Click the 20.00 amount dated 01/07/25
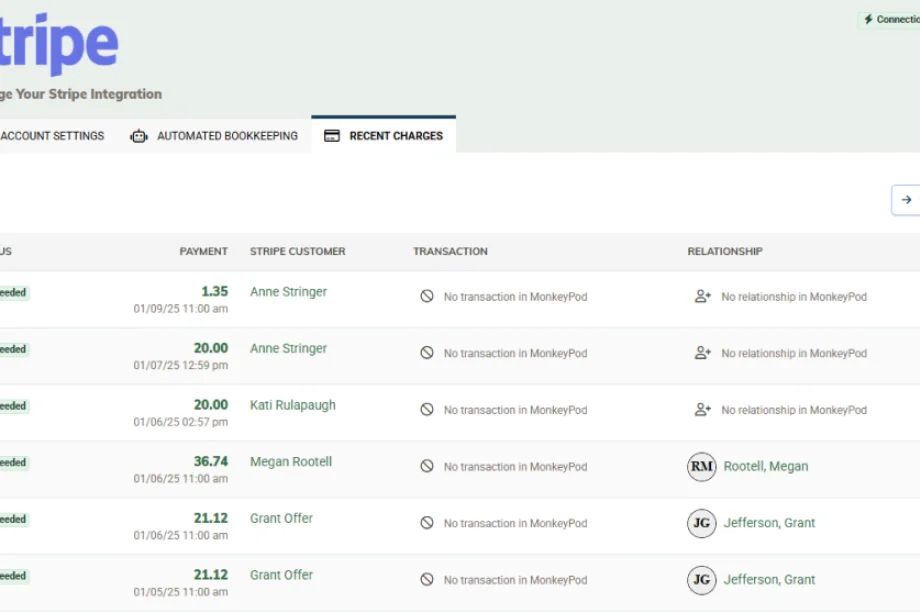 pos(211,348)
